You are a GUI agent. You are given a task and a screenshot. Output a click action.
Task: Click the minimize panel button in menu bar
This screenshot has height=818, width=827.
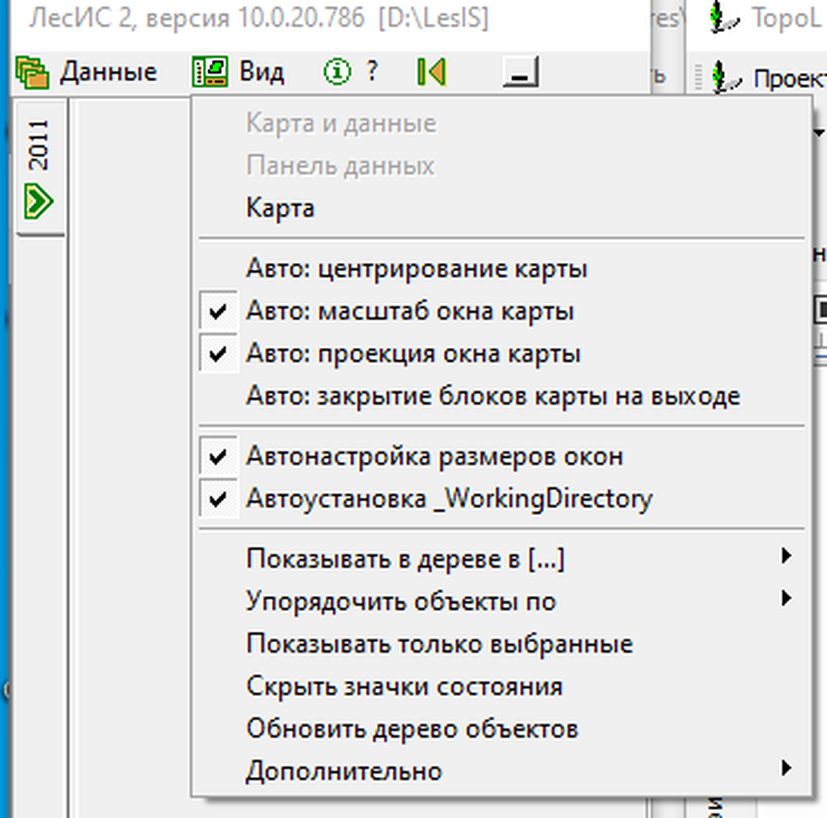point(520,72)
